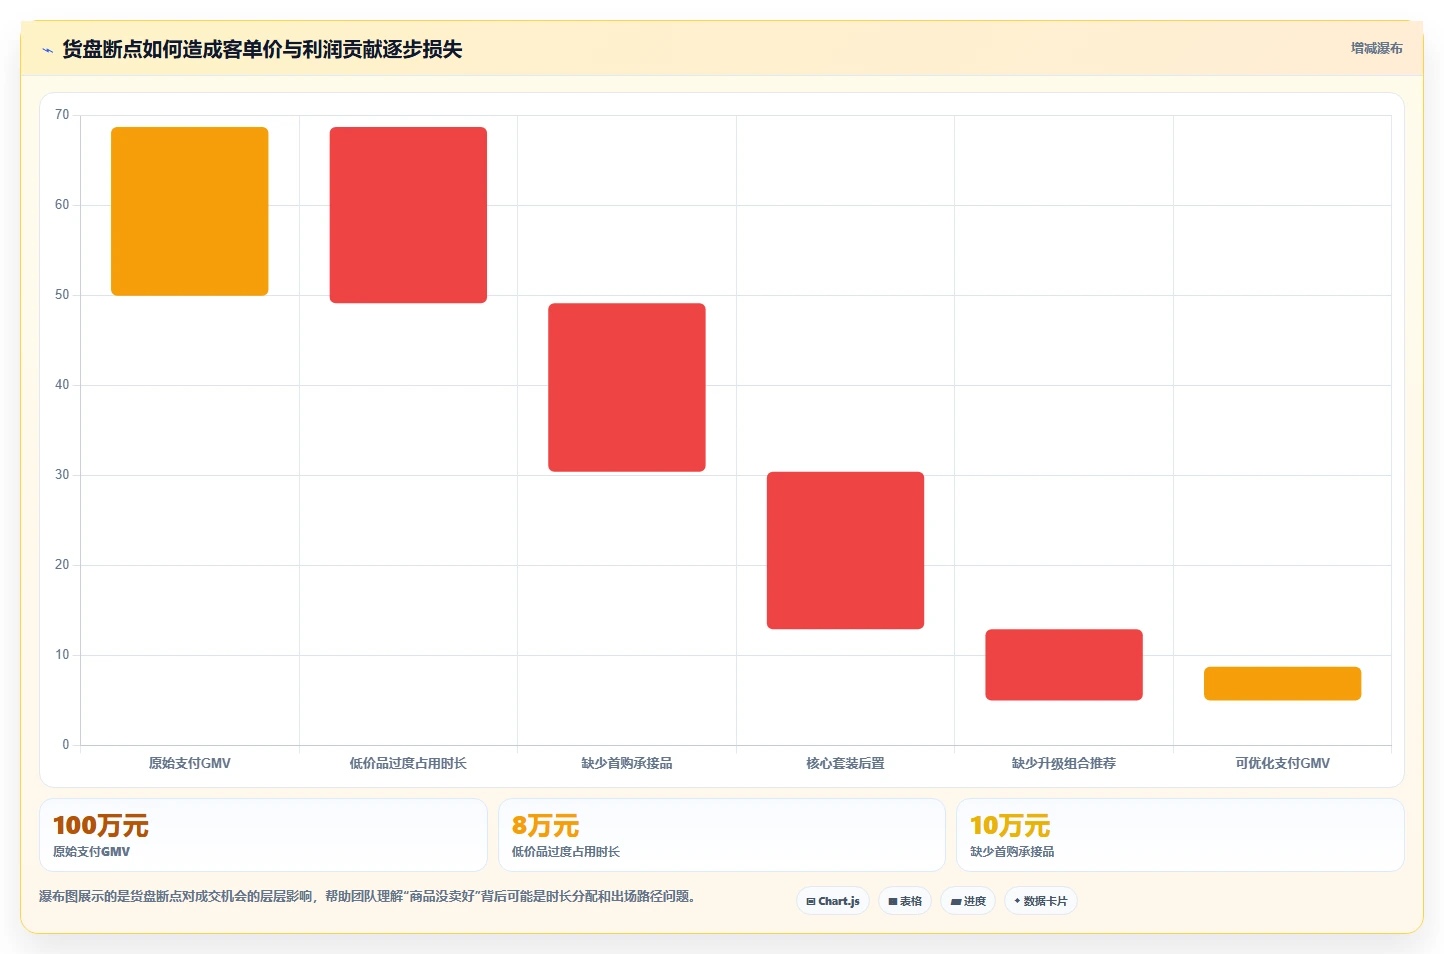Click the 可优化支付GMV axis label
This screenshot has width=1444, height=954.
1282,763
